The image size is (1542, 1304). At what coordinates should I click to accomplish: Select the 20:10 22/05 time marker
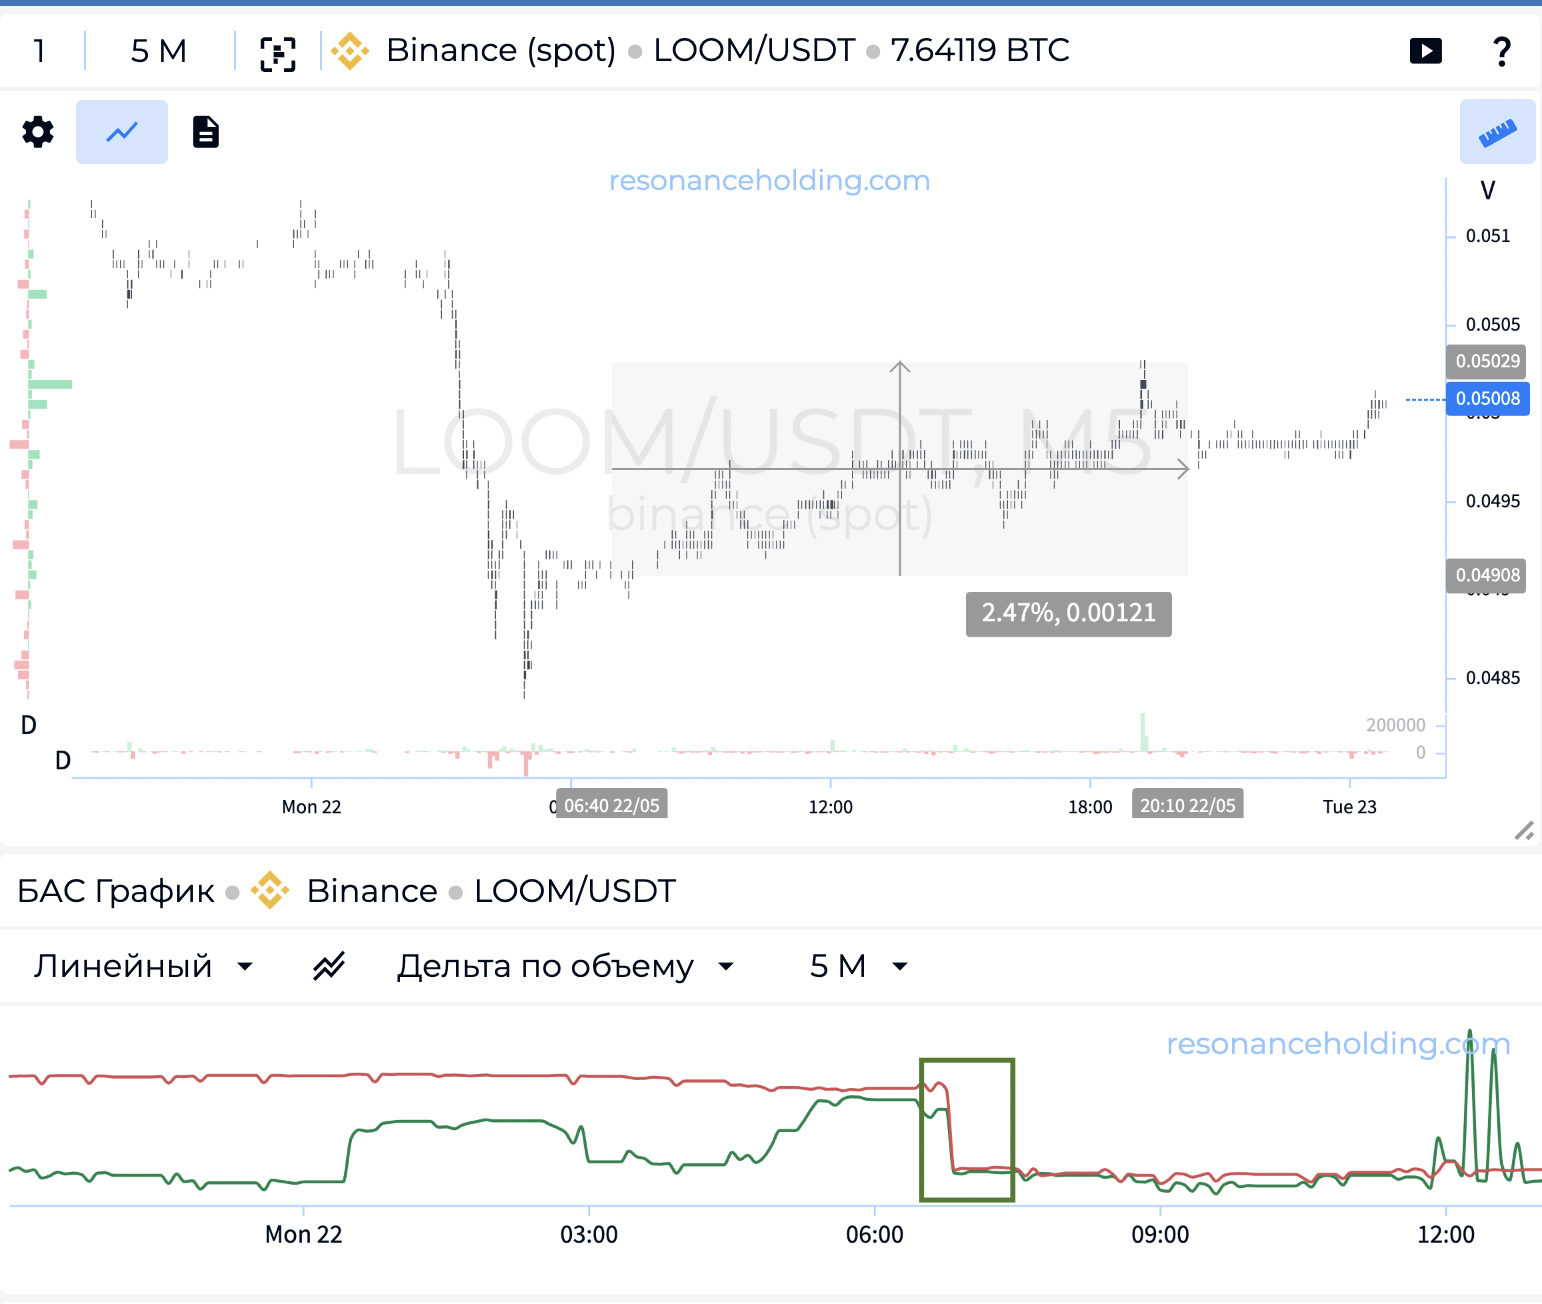(x=1188, y=805)
